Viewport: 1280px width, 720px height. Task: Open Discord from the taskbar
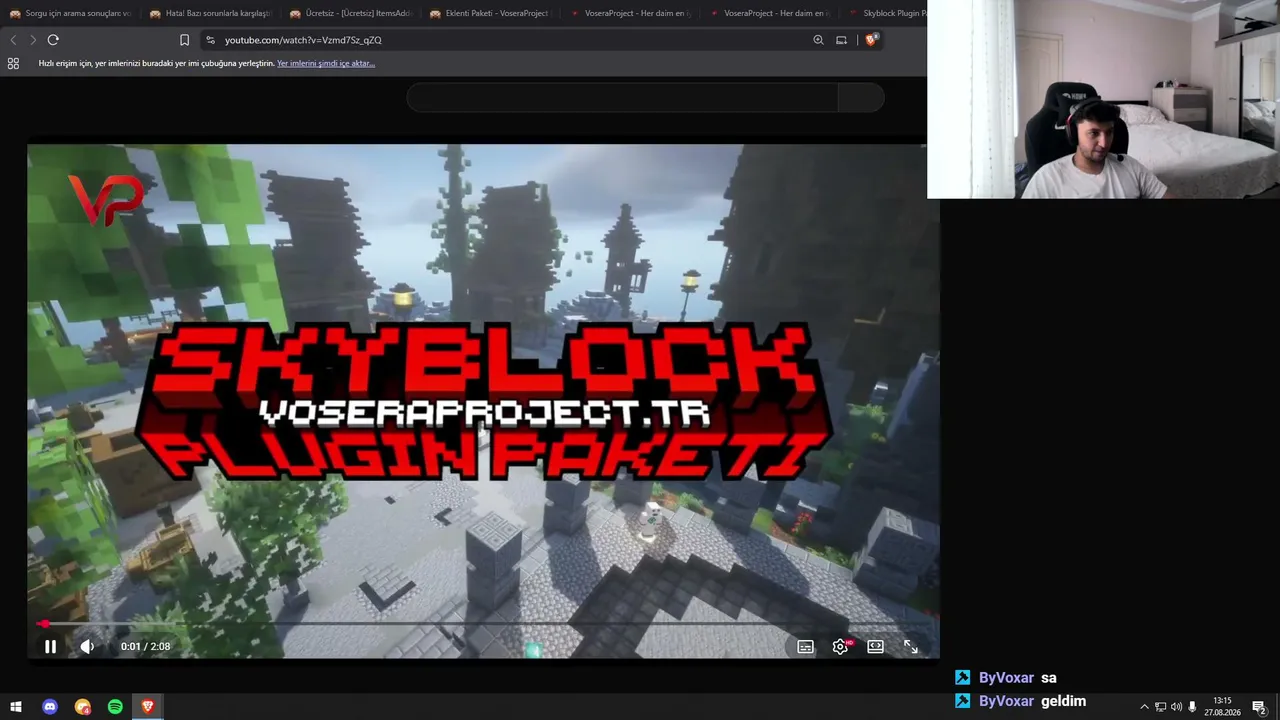tap(50, 707)
